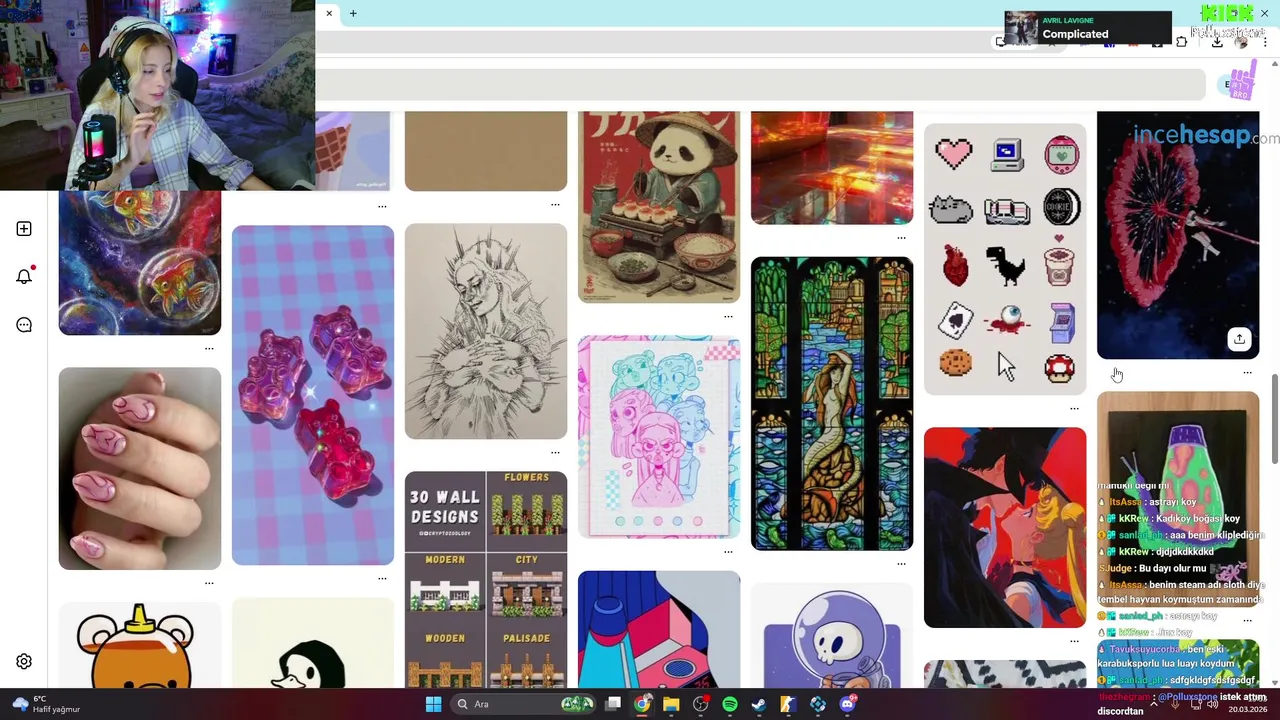Click the share icon on the fireworks pin
The image size is (1280, 720).
click(x=1239, y=339)
